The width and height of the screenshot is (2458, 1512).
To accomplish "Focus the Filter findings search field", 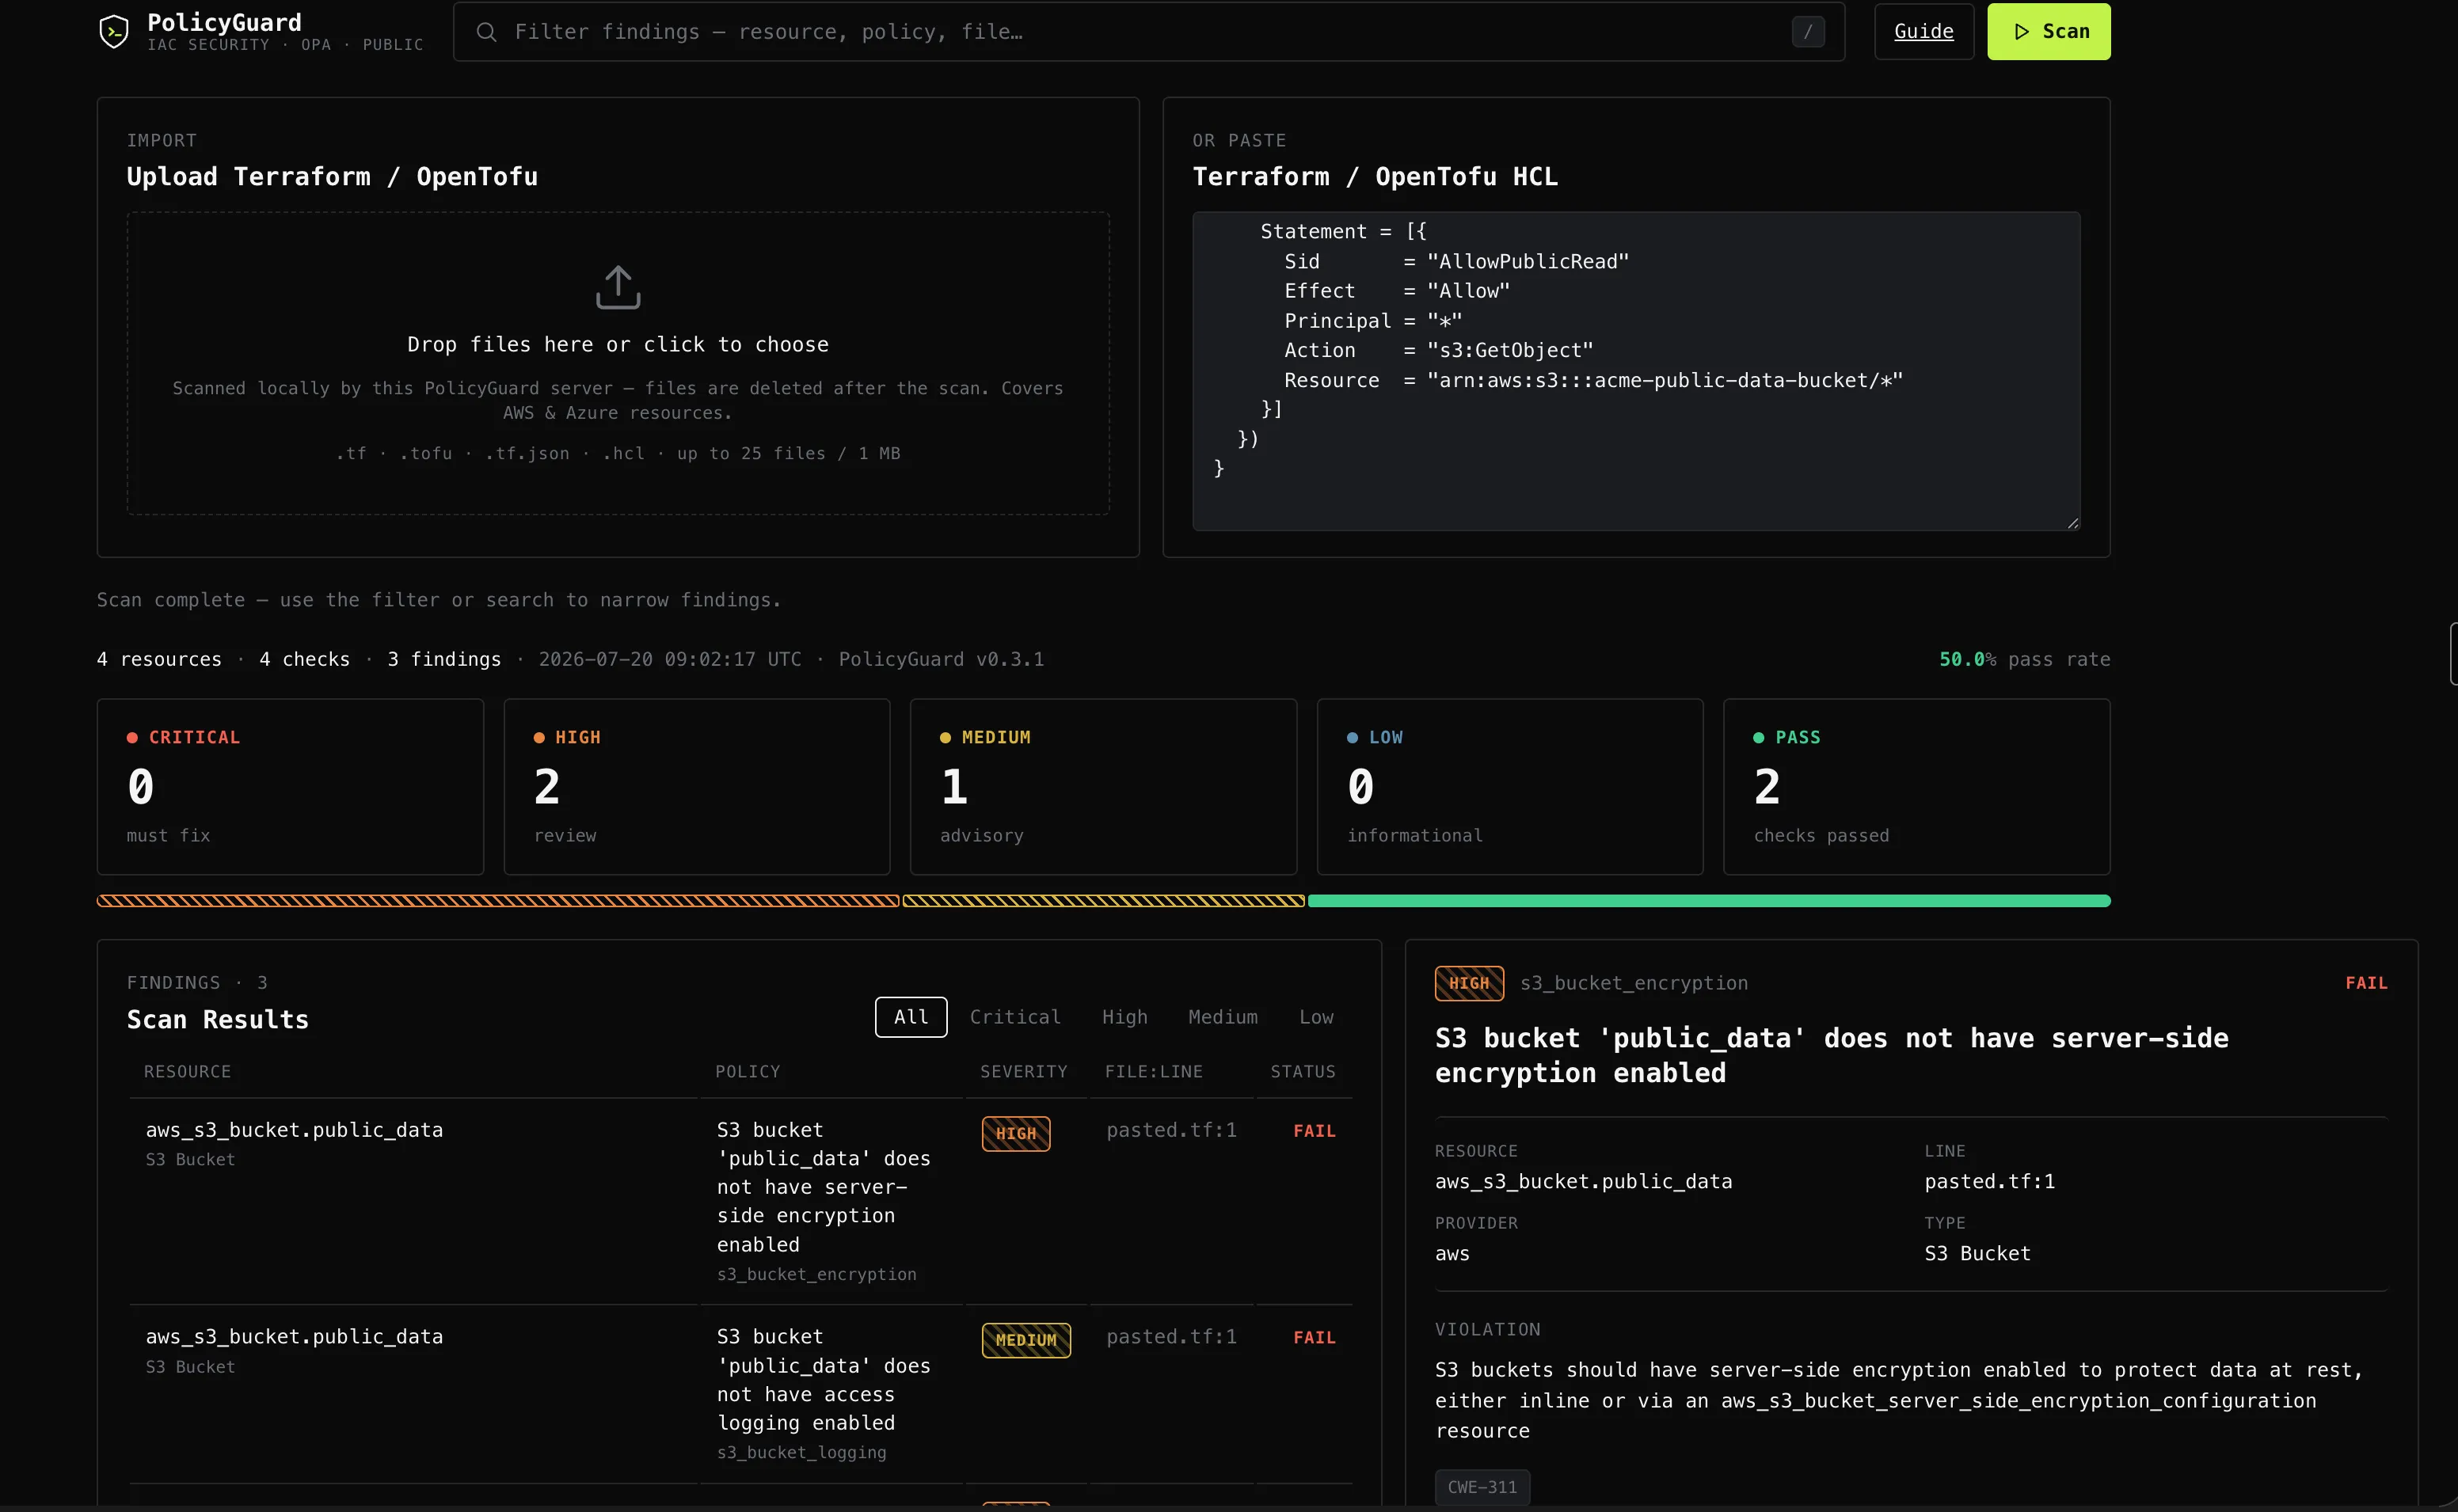I will (x=1148, y=32).
